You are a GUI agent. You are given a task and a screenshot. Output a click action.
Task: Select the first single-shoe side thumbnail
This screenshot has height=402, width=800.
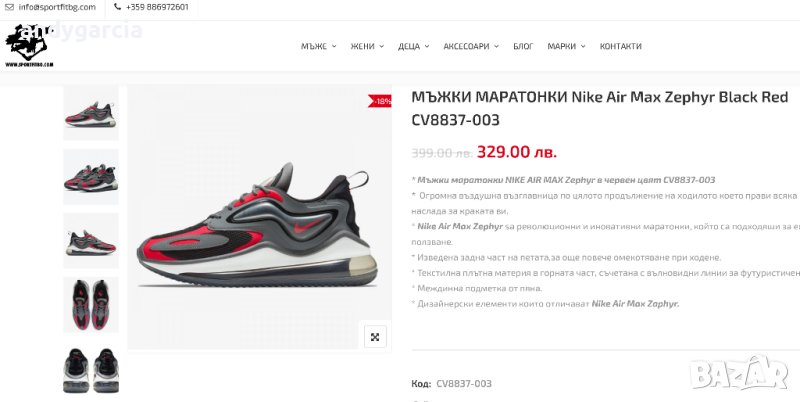91,113
